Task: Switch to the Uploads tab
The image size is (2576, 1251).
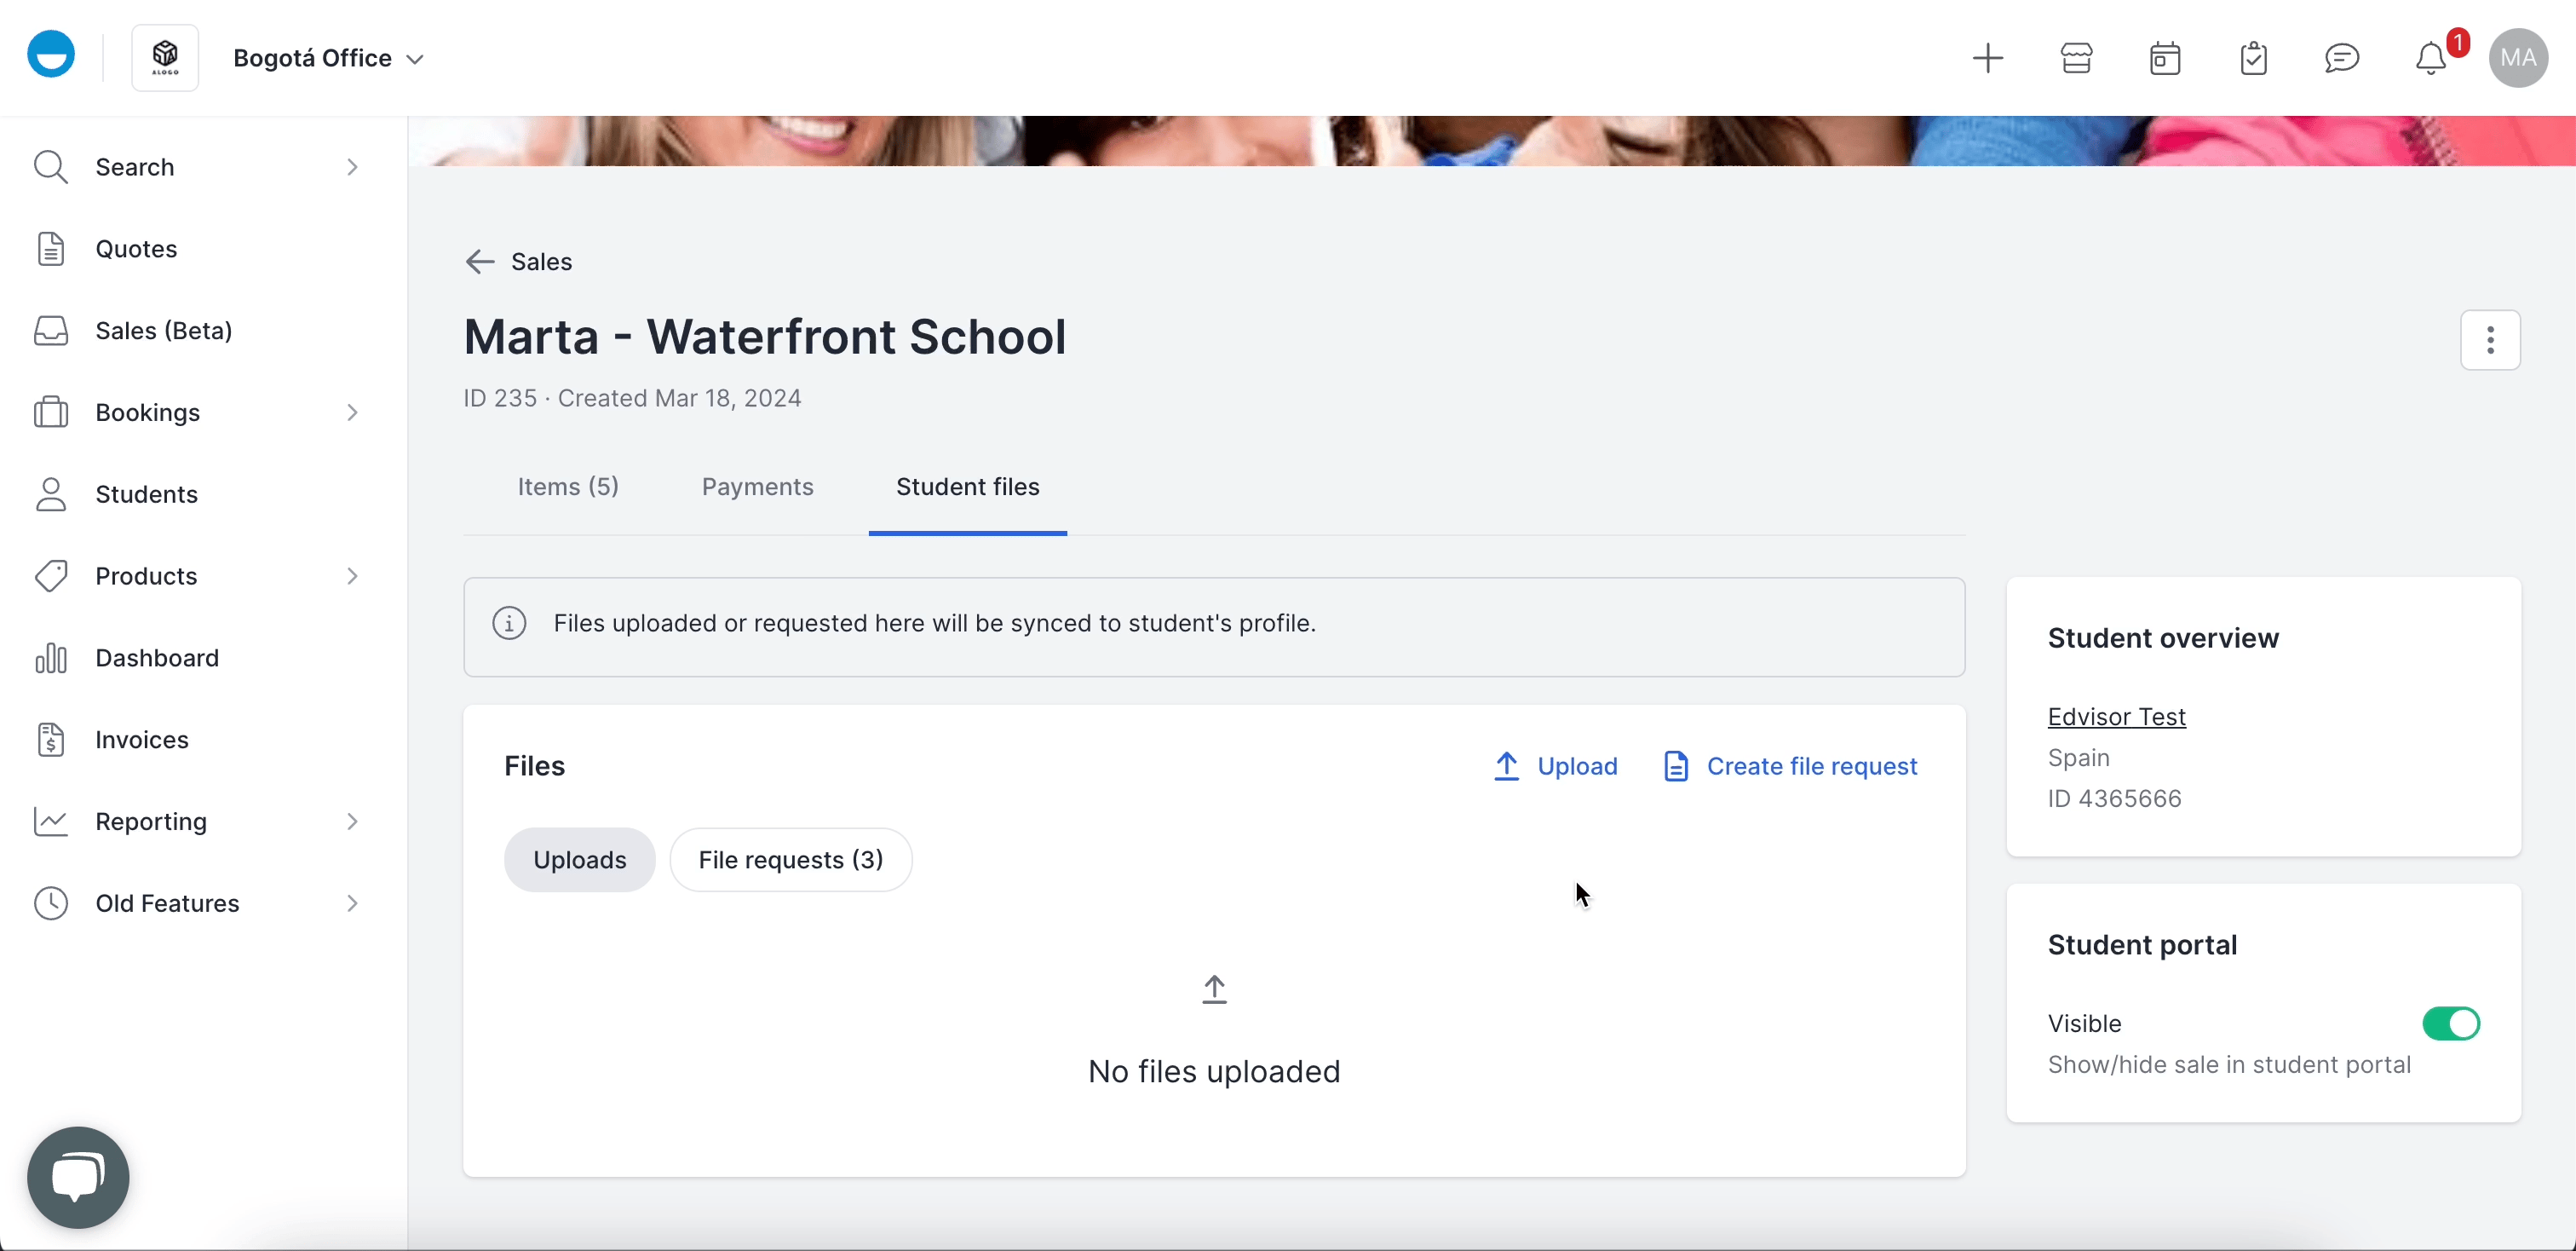Action: [x=580, y=858]
